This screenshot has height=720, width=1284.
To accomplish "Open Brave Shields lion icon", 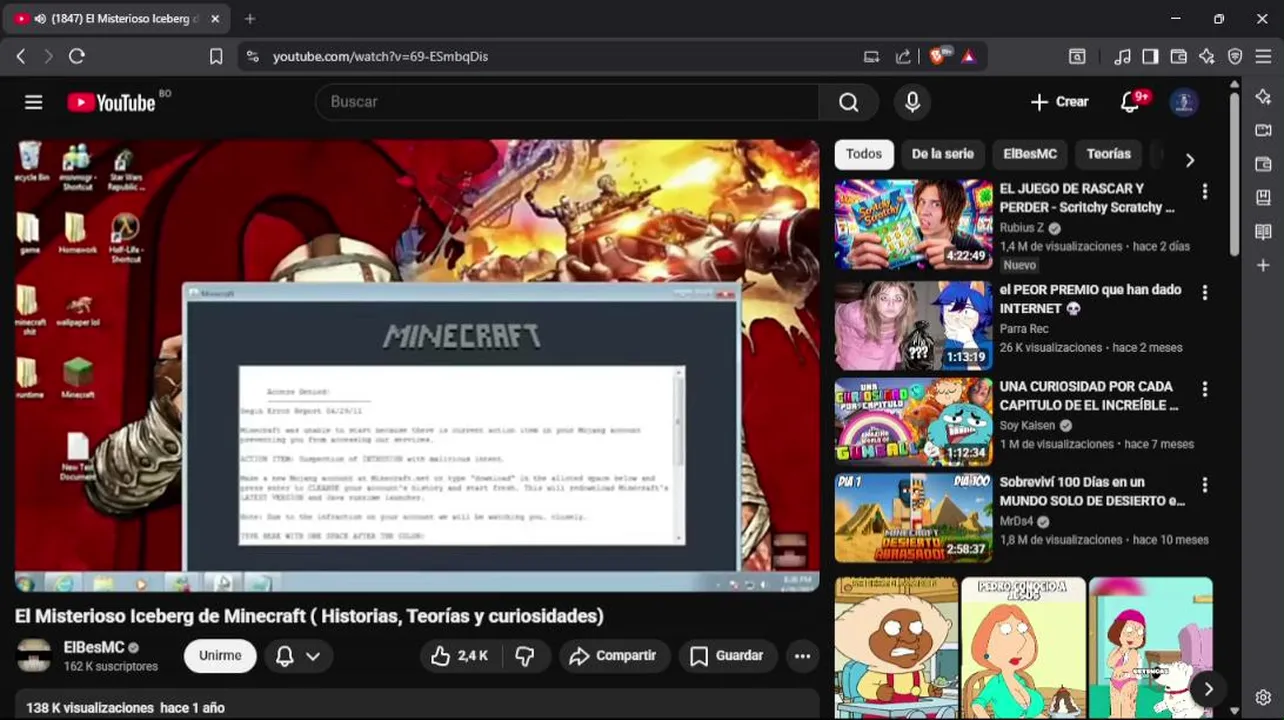I will click(937, 57).
